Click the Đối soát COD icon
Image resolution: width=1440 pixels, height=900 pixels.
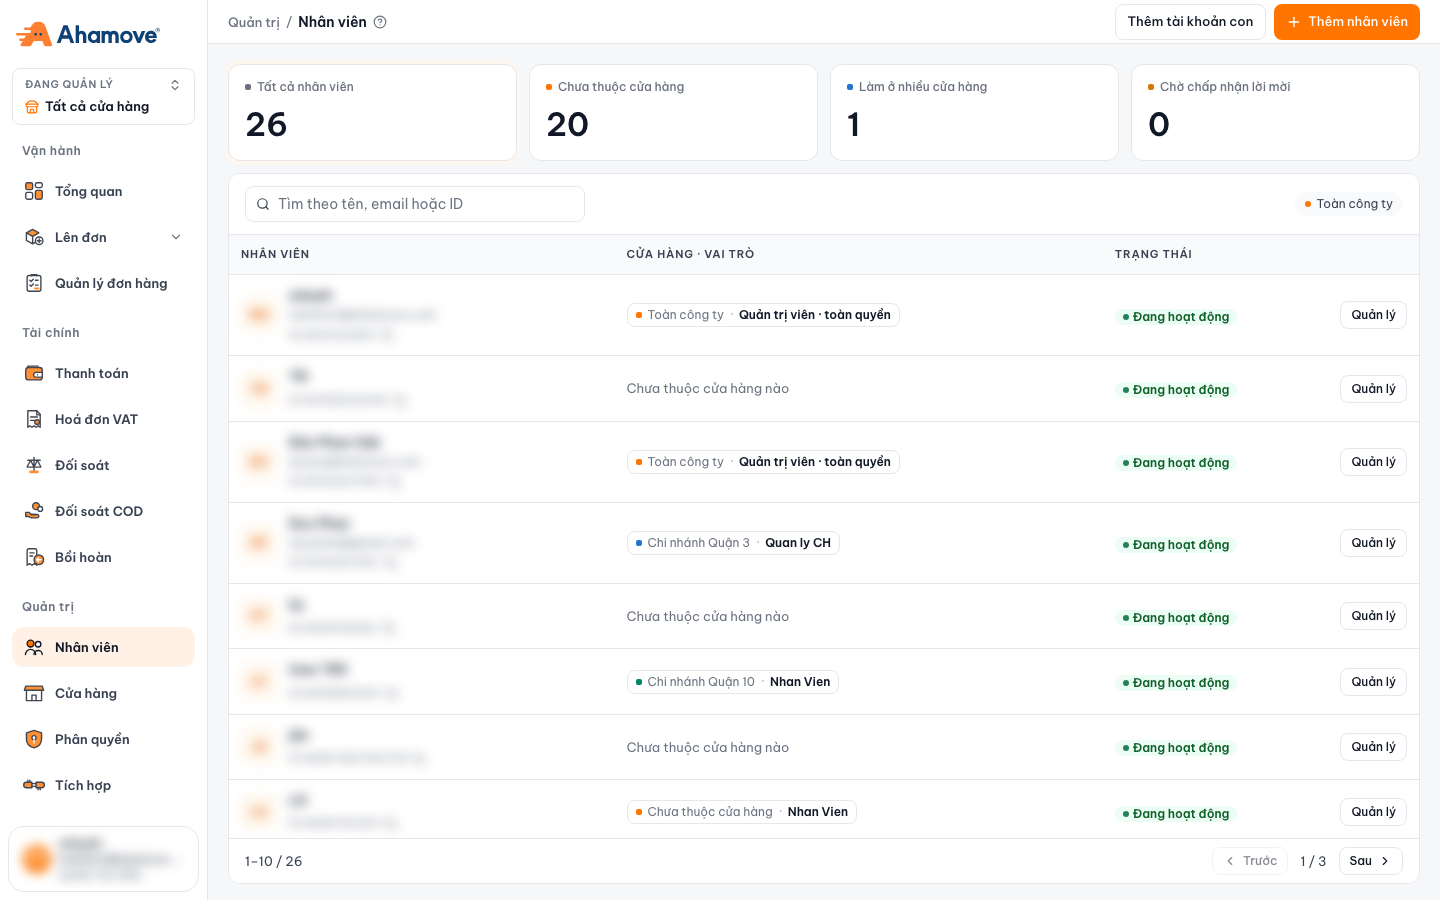(34, 511)
